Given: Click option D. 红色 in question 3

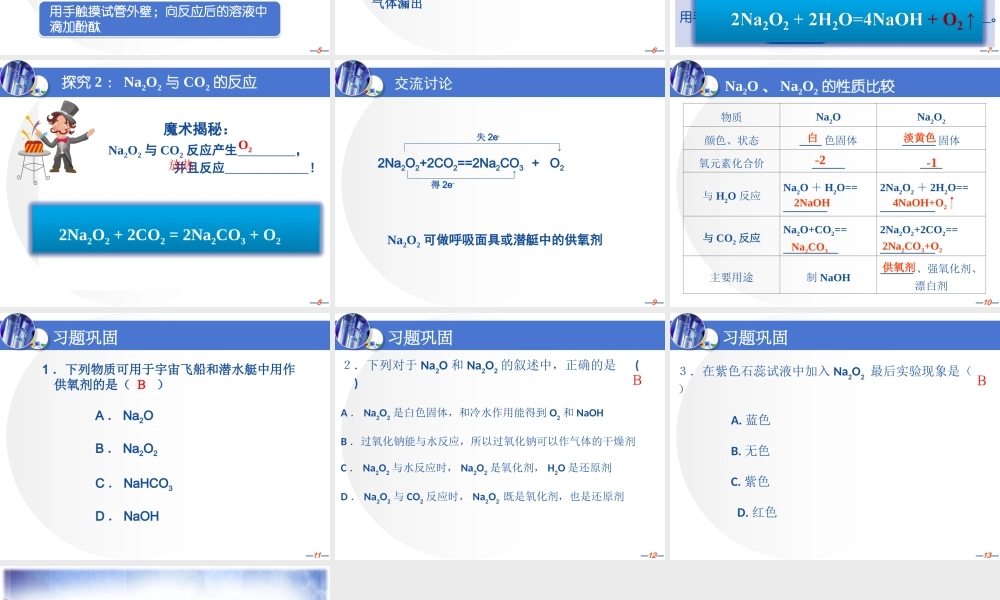Looking at the screenshot, I should click(757, 513).
